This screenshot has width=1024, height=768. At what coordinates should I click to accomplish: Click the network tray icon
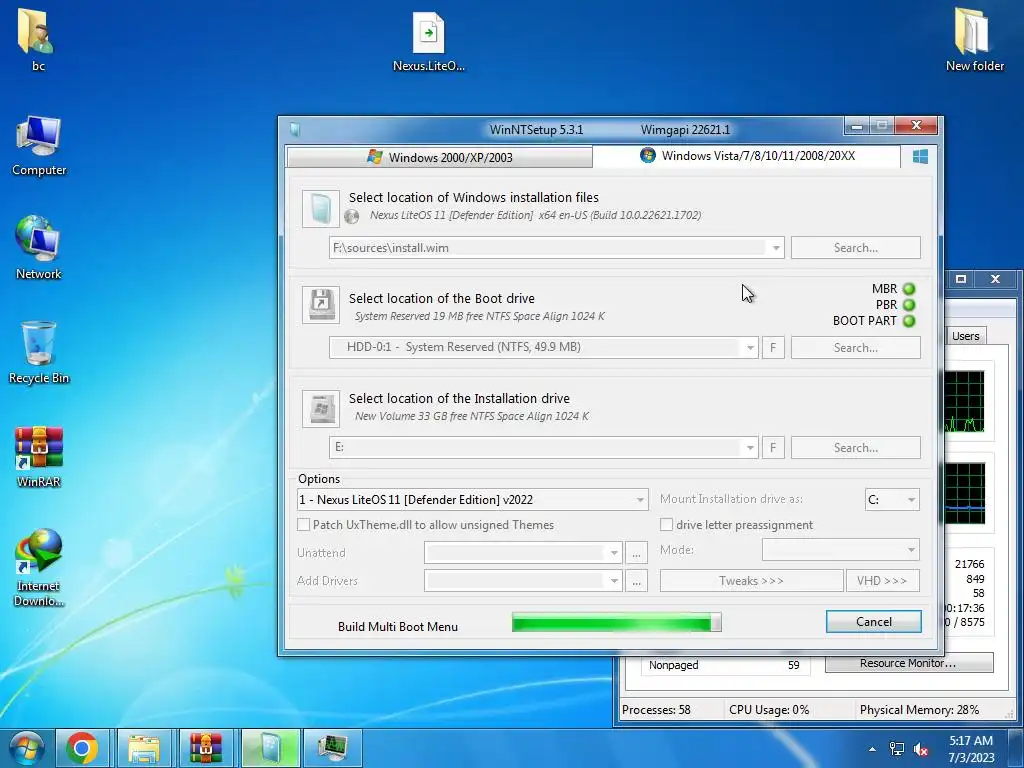[x=897, y=749]
